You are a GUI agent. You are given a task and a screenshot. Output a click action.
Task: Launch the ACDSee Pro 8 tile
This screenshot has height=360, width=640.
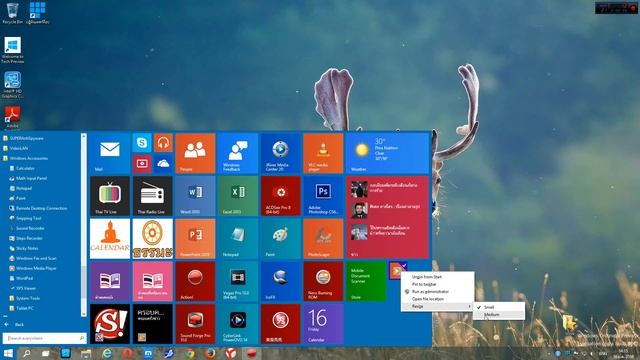click(280, 196)
